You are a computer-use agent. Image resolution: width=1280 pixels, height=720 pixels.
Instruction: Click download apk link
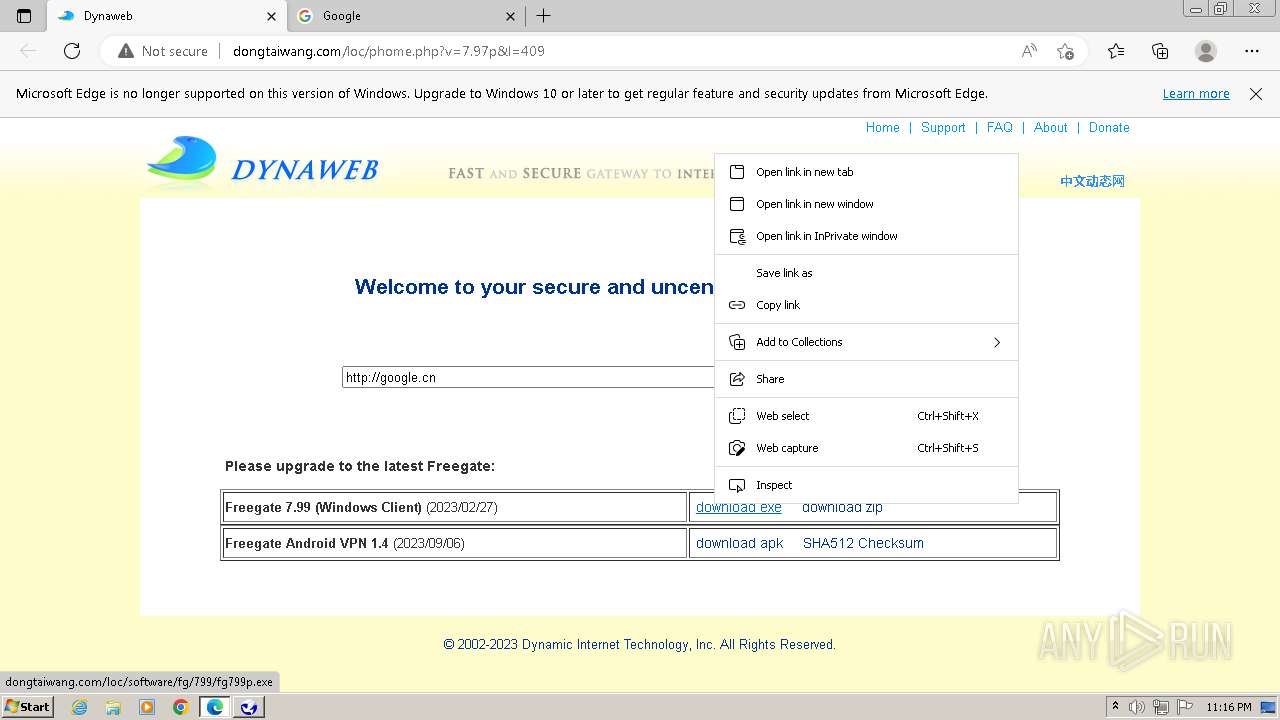740,543
